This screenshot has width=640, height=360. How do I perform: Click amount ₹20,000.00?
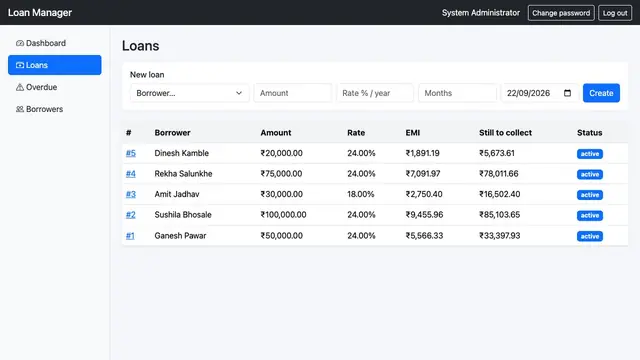point(282,153)
